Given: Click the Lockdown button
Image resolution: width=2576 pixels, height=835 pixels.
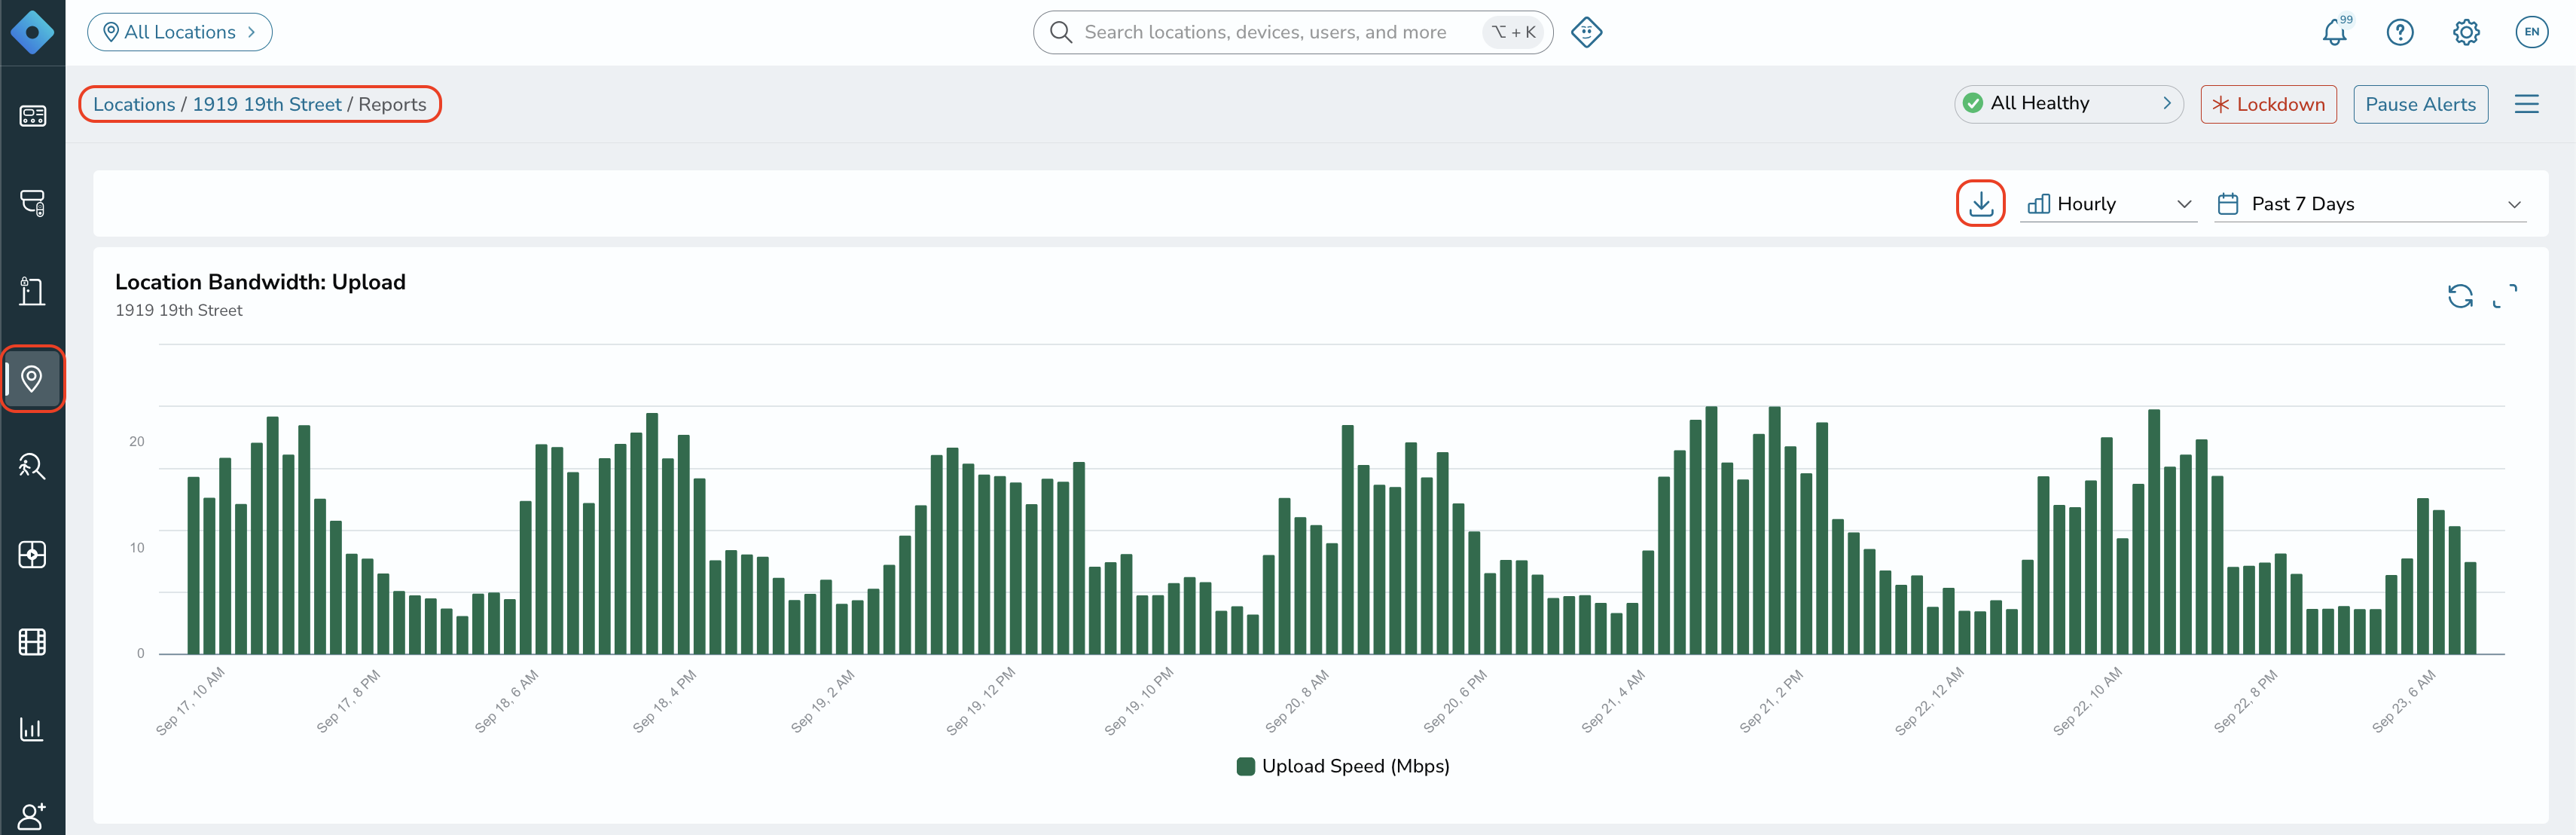Looking at the screenshot, I should 2267,104.
